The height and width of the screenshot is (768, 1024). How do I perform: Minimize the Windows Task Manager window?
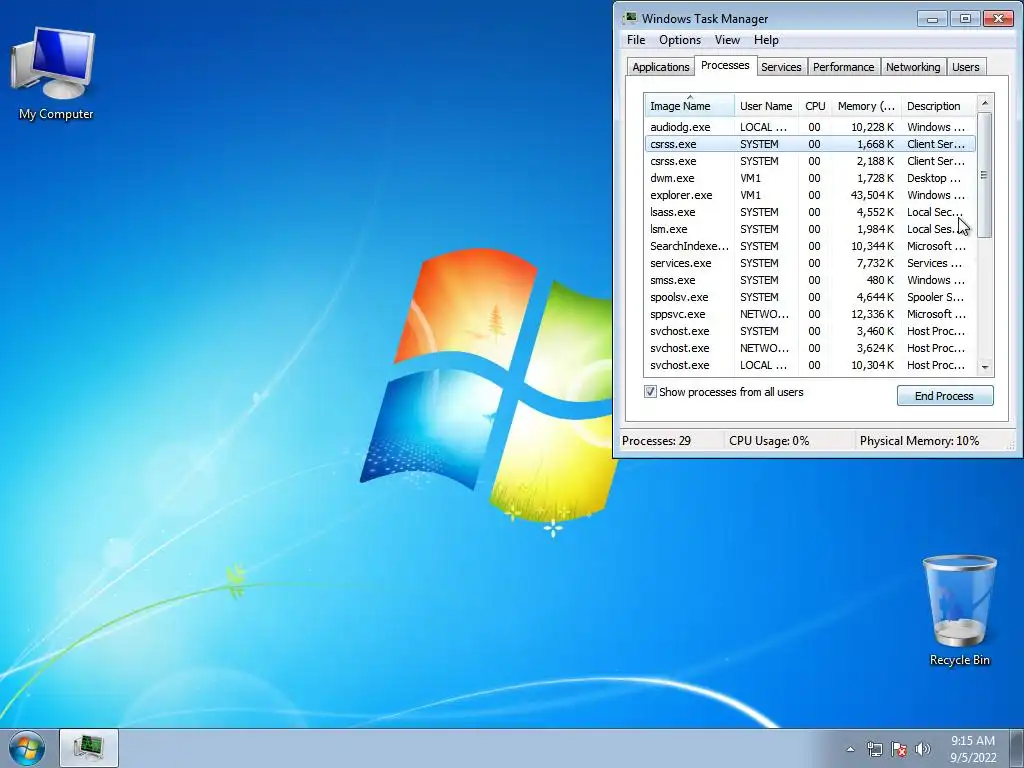coord(932,18)
